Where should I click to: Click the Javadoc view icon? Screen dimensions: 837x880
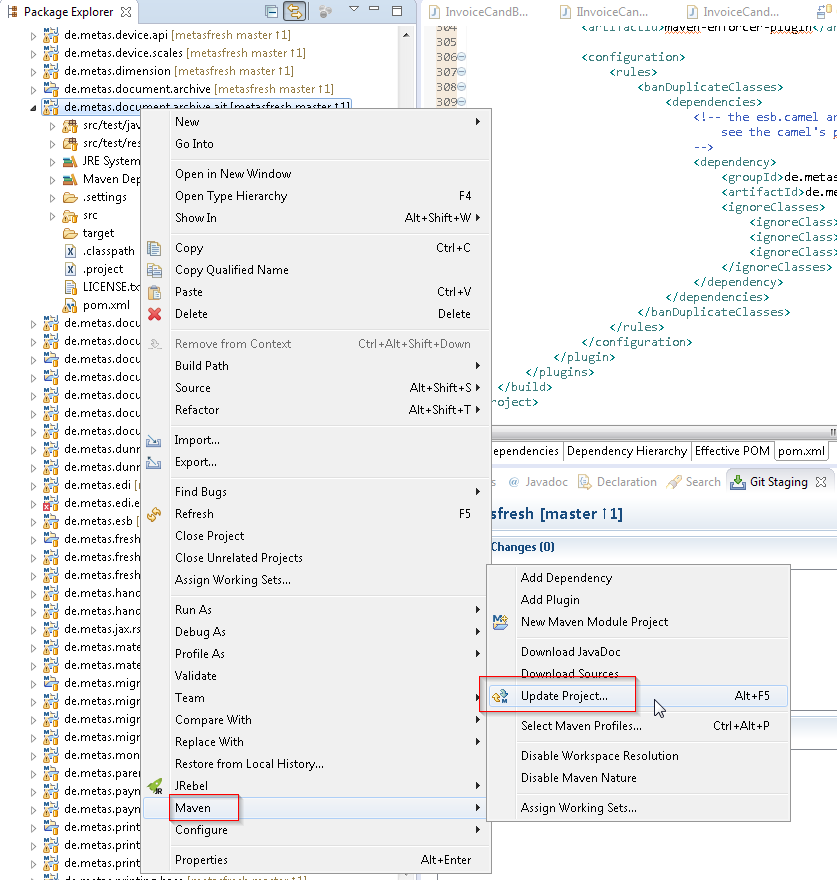point(514,482)
